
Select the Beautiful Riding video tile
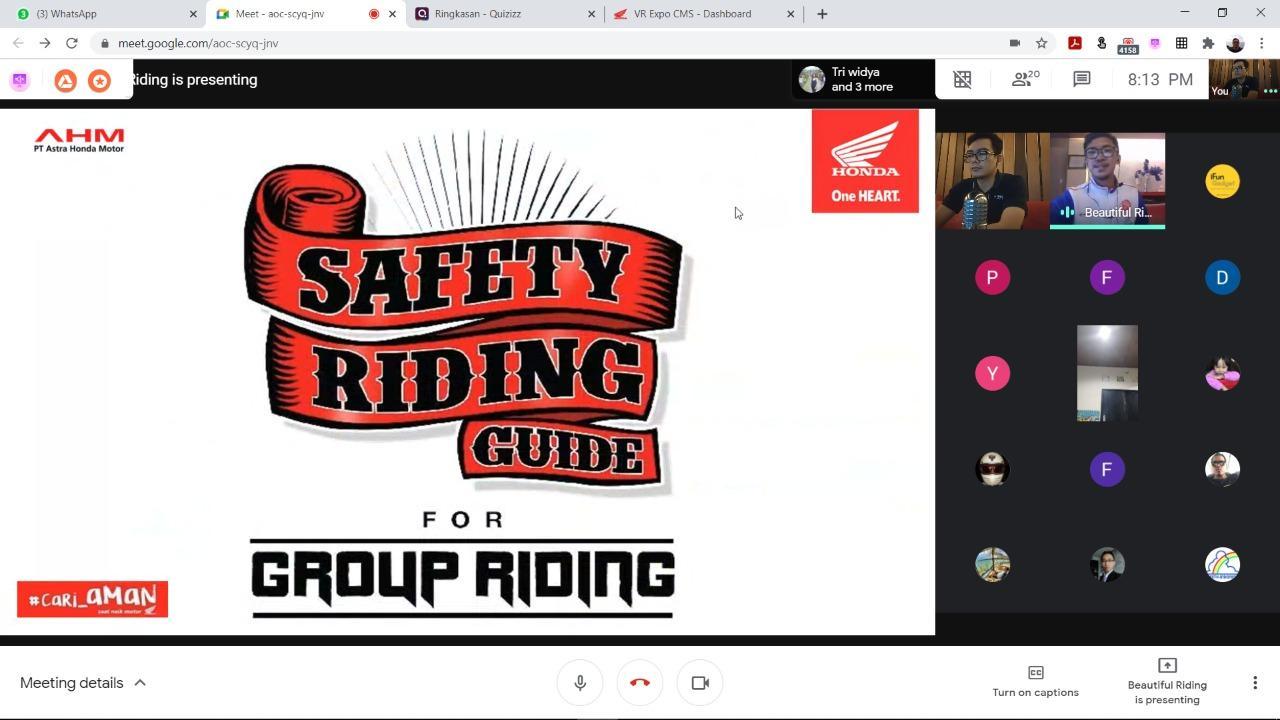click(1107, 181)
